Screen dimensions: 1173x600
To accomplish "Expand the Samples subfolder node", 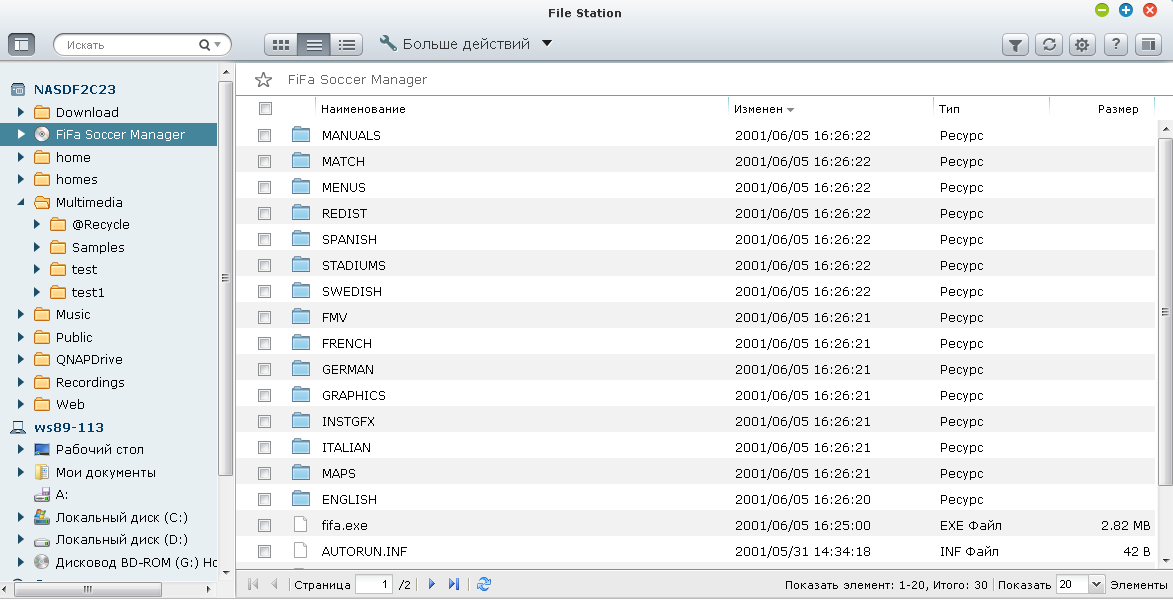I will coord(37,247).
